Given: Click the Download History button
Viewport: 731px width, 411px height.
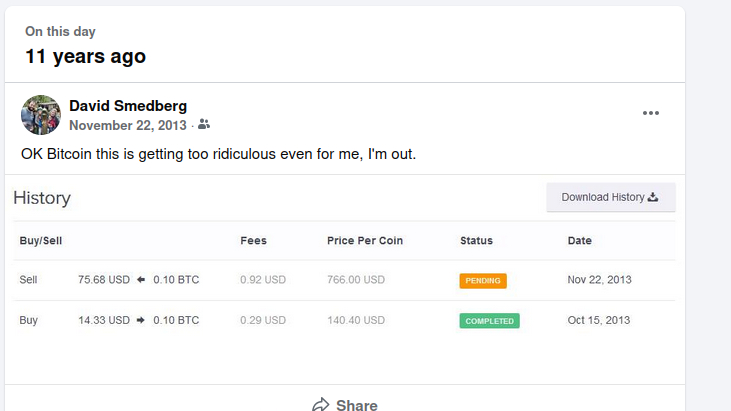Looking at the screenshot, I should pos(610,197).
